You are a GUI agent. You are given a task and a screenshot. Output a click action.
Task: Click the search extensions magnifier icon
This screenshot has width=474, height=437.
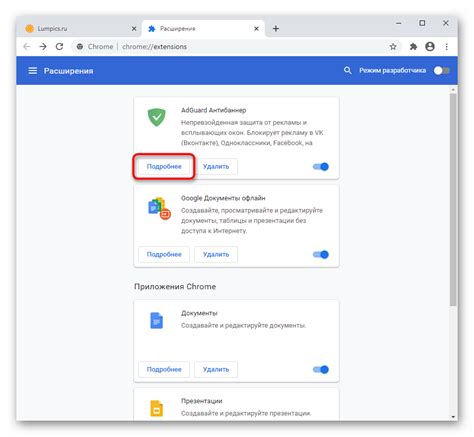(x=347, y=70)
